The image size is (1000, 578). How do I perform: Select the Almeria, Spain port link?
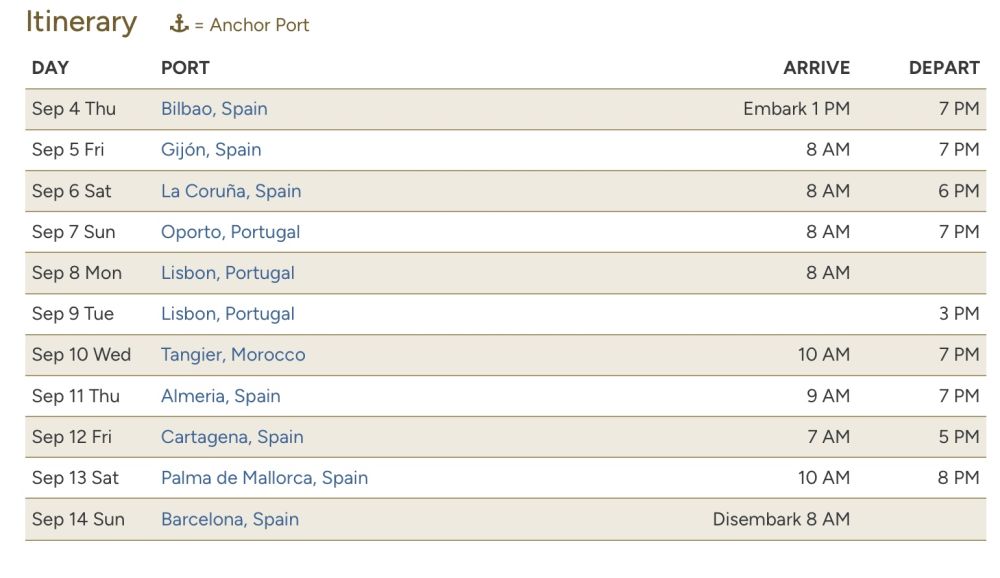click(x=220, y=396)
